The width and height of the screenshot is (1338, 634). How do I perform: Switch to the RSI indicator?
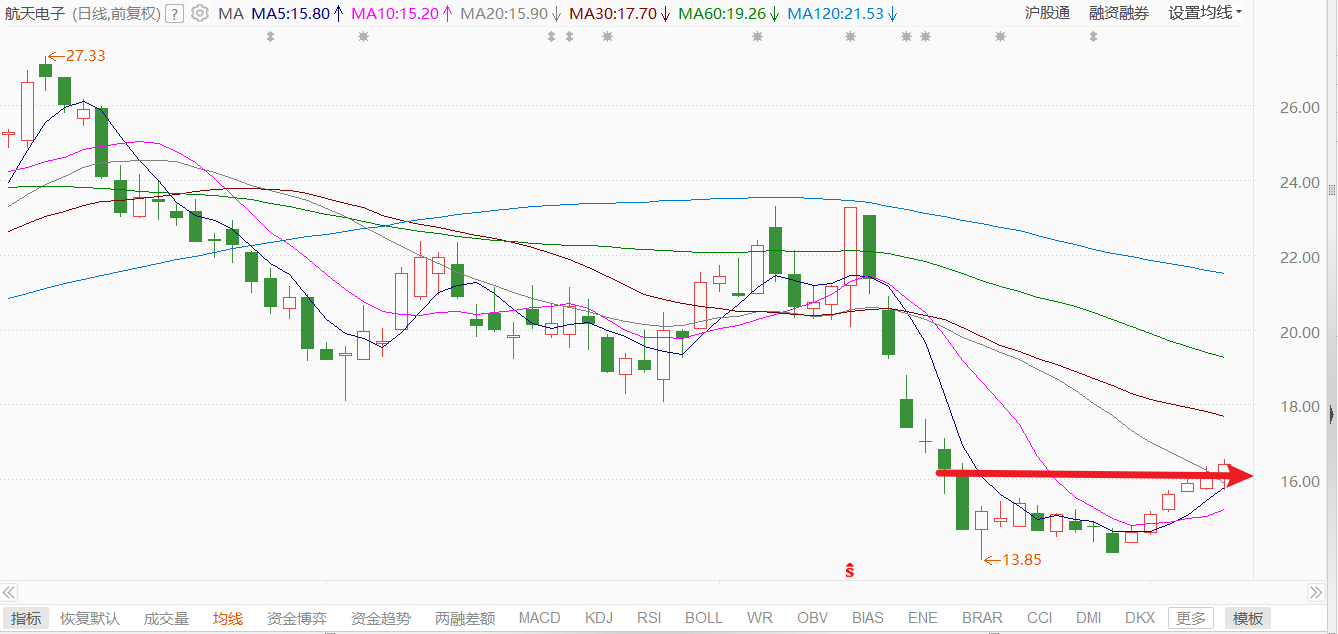651,618
